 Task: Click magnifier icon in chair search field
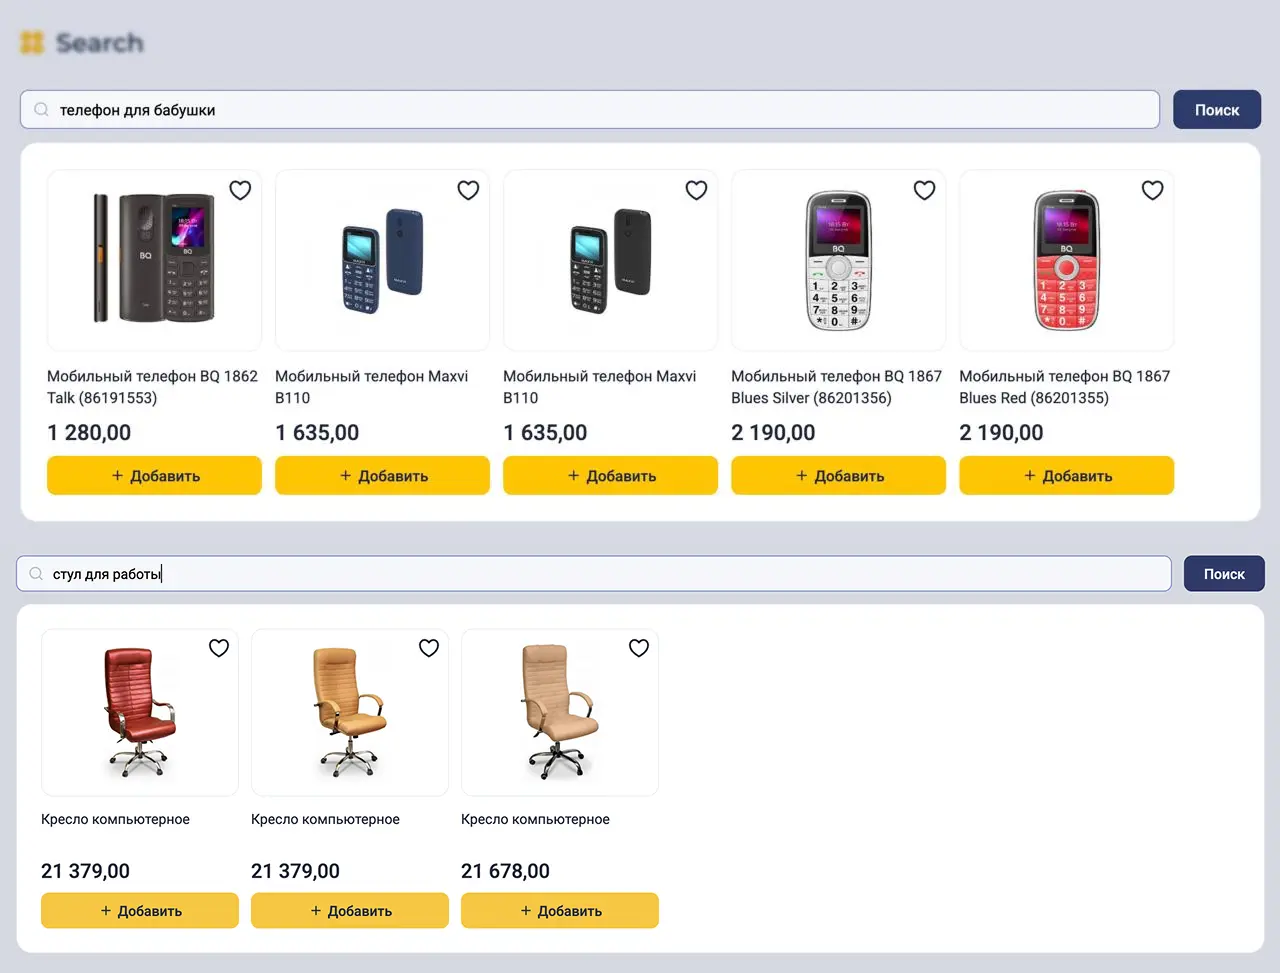pos(36,574)
